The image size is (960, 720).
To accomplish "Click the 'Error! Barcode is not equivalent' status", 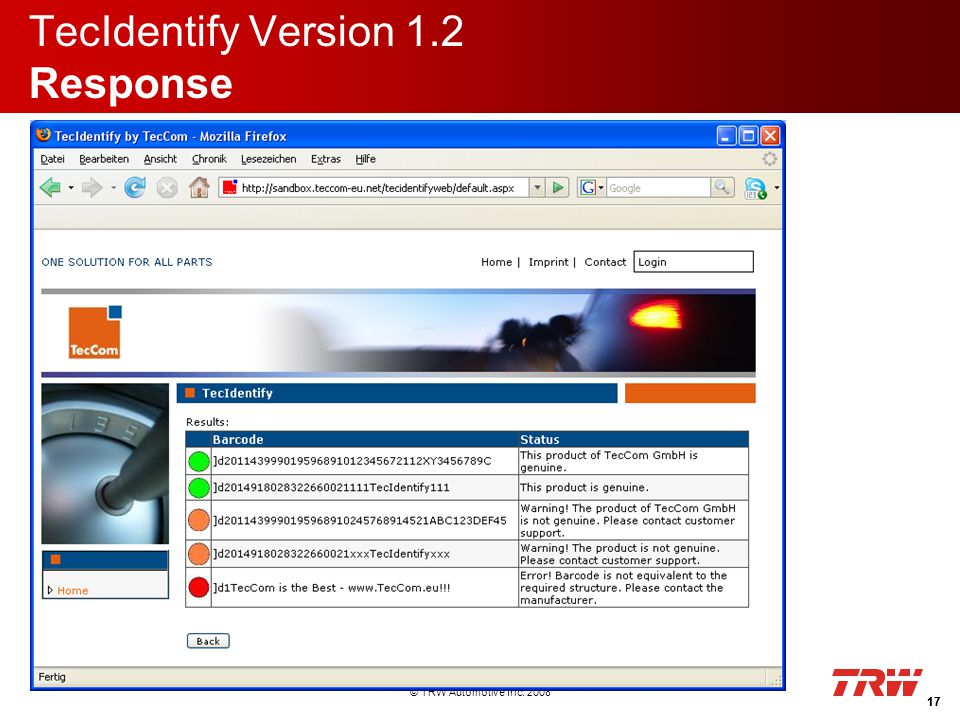I will click(623, 588).
